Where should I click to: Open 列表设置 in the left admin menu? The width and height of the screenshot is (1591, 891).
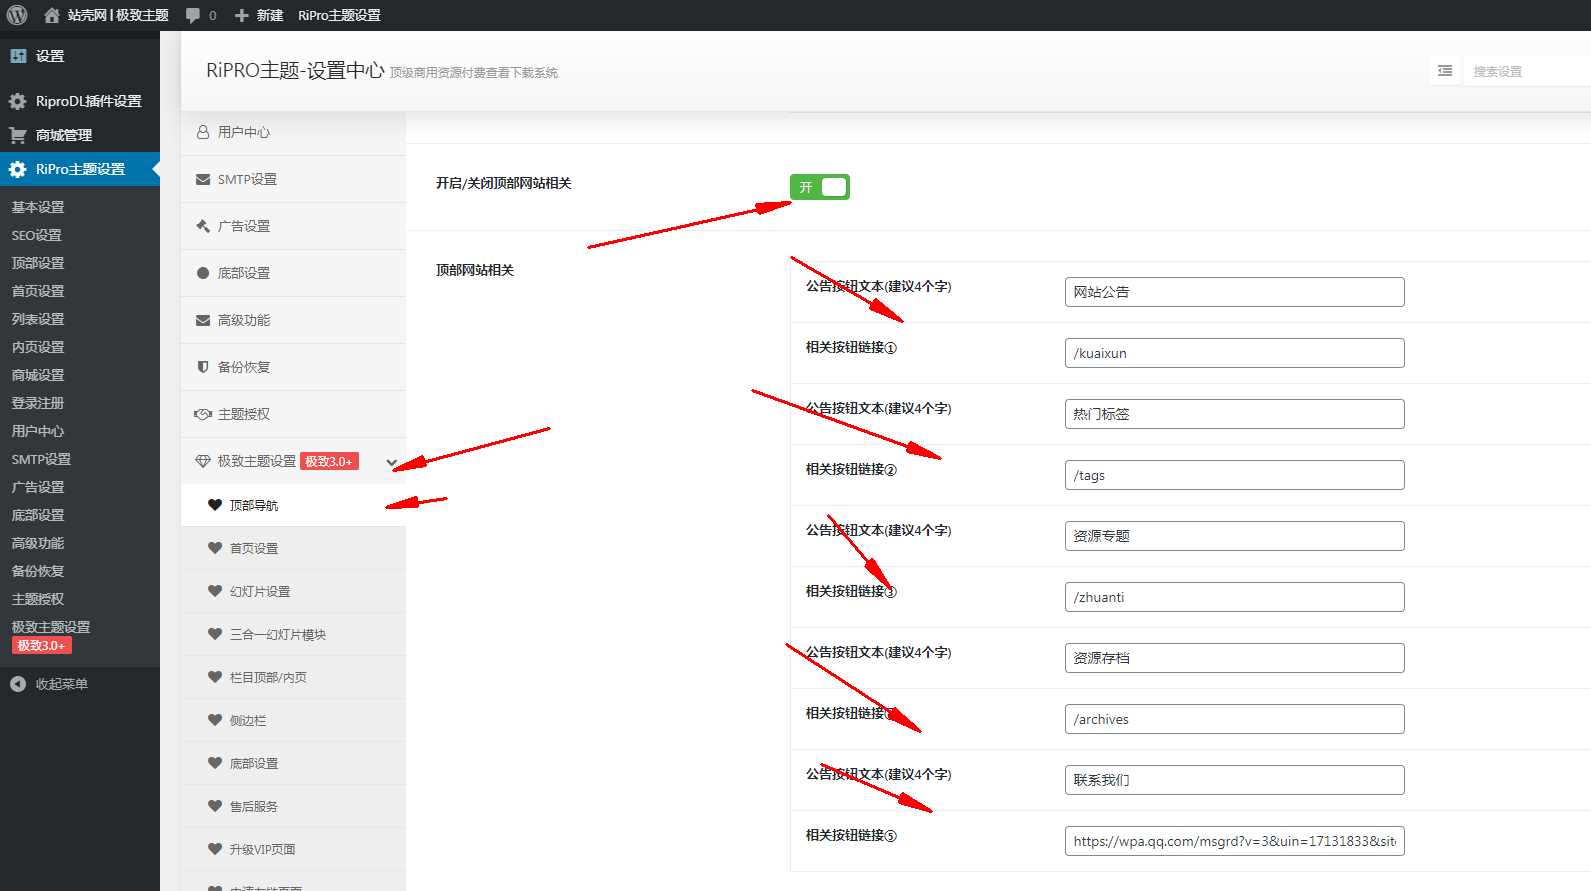pos(38,319)
